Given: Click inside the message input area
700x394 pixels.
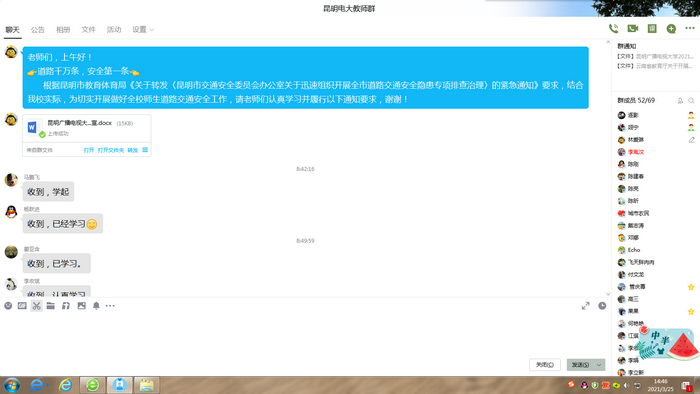Looking at the screenshot, I should [304, 335].
